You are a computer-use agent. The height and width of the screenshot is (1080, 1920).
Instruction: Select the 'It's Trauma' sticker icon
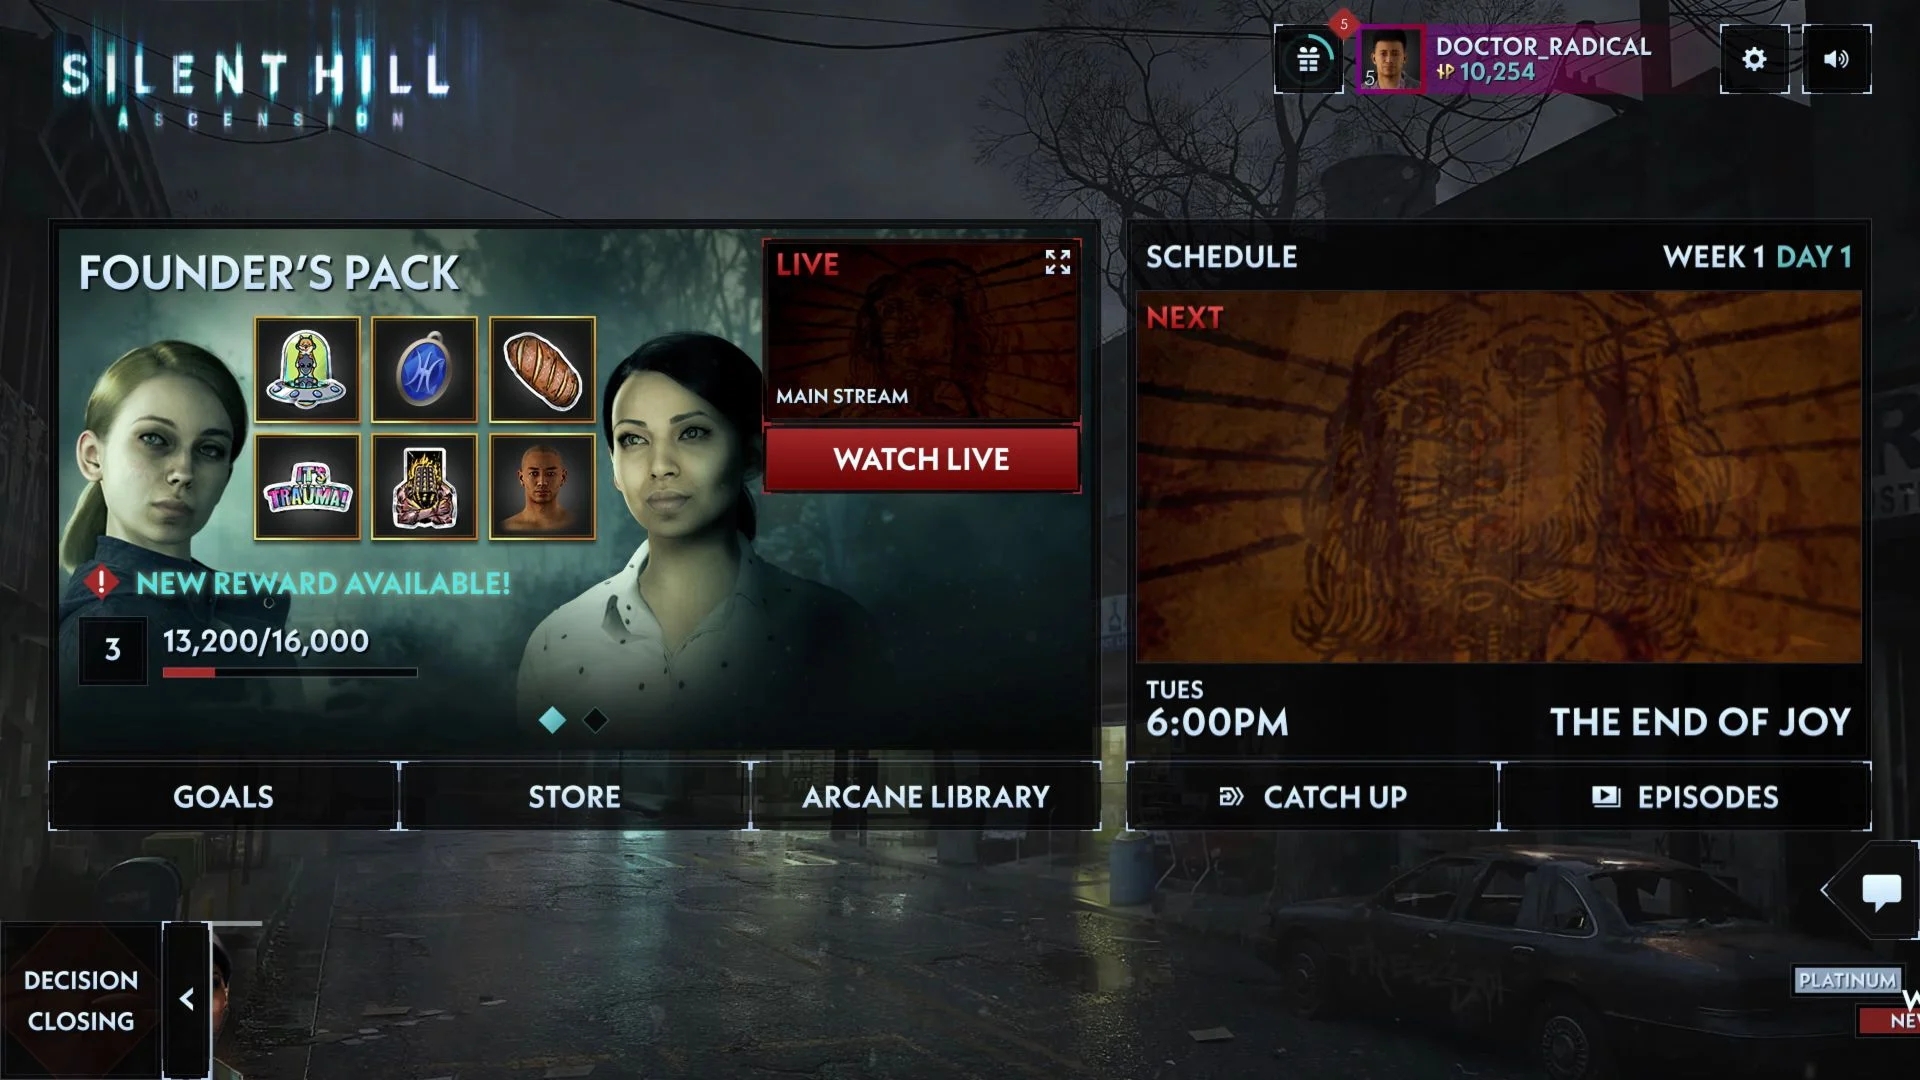pos(307,488)
